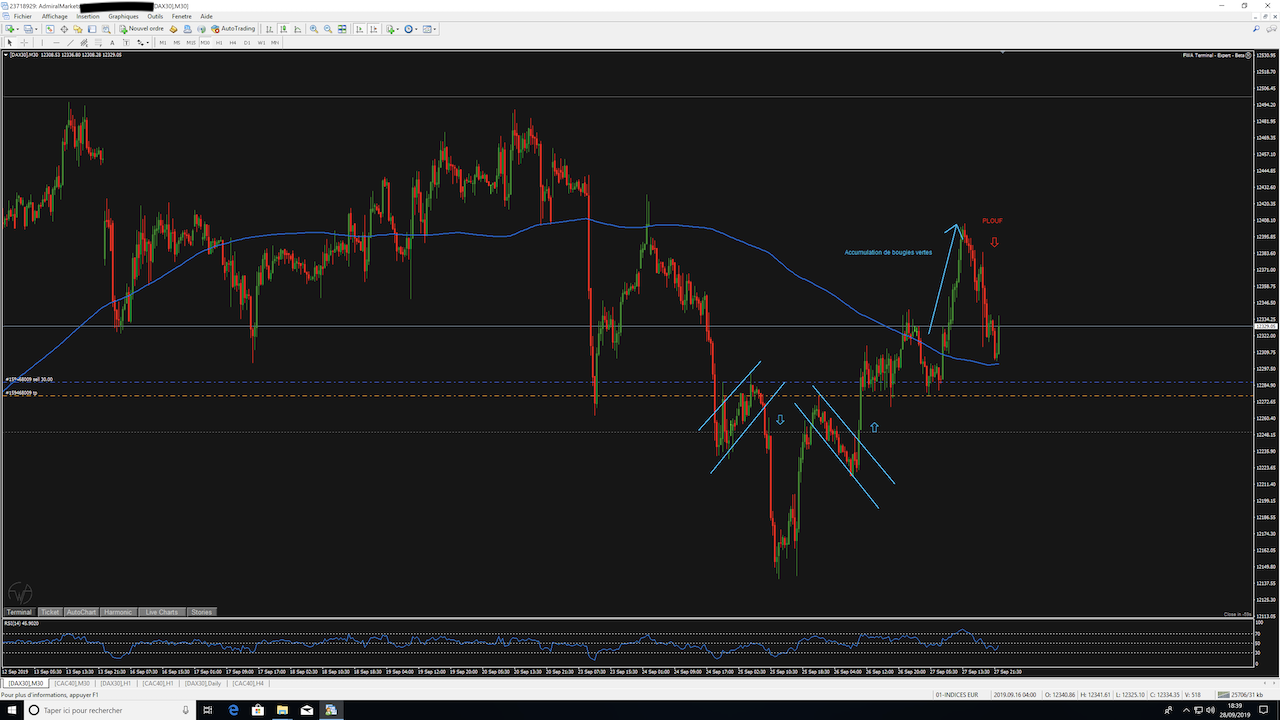Viewport: 1280px width, 720px height.
Task: Click the Nouvel ordre button
Action: [x=142, y=29]
